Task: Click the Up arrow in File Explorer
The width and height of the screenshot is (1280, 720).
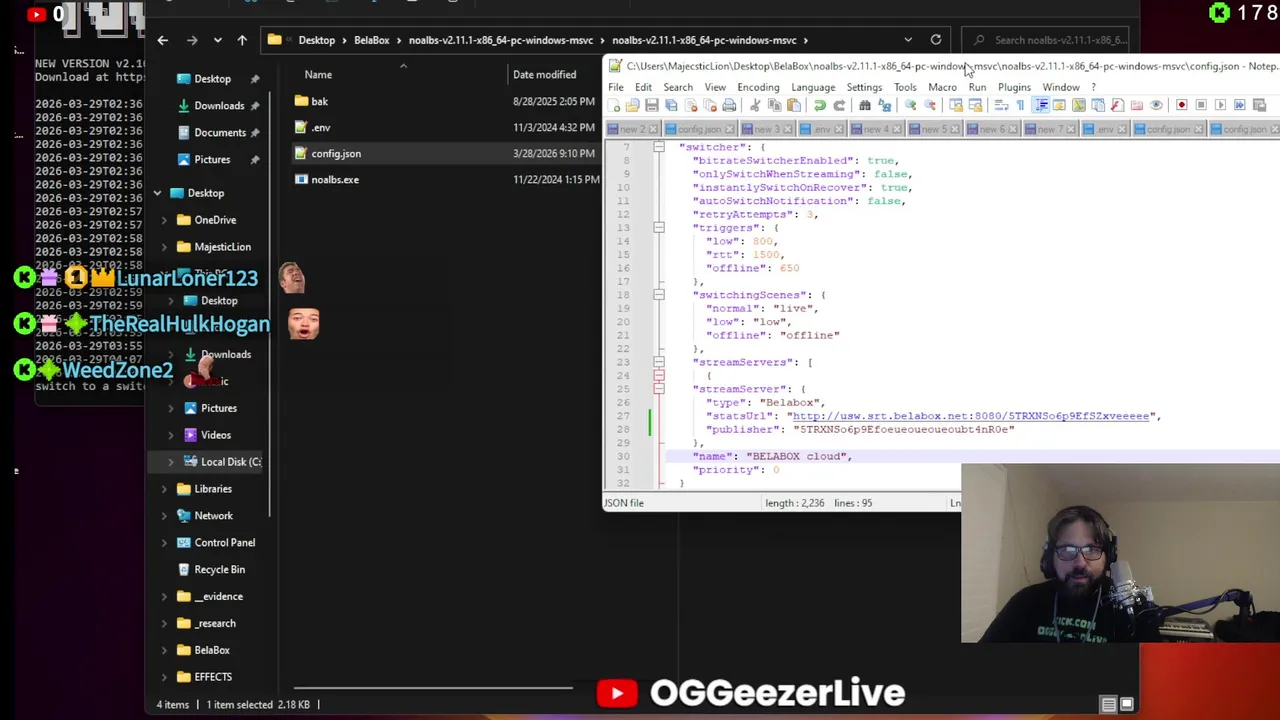Action: (242, 40)
